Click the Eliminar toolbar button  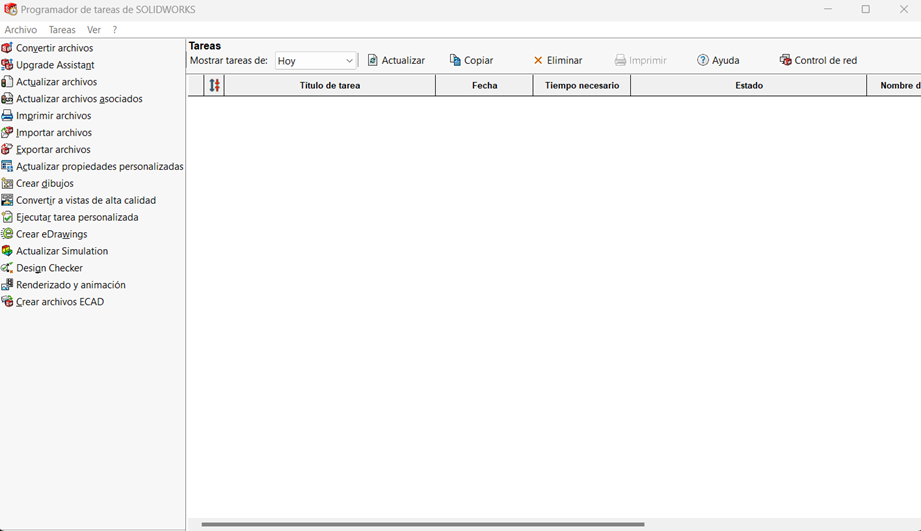point(557,60)
